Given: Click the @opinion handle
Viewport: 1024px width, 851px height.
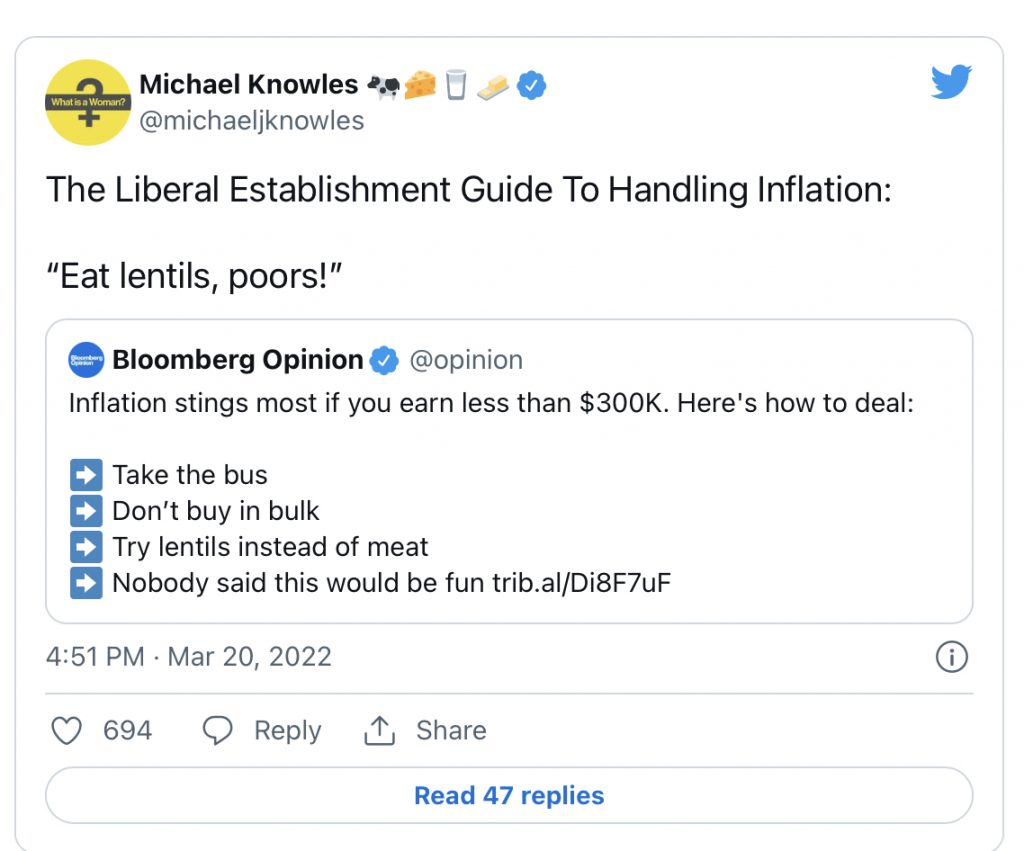Looking at the screenshot, I should coord(466,360).
